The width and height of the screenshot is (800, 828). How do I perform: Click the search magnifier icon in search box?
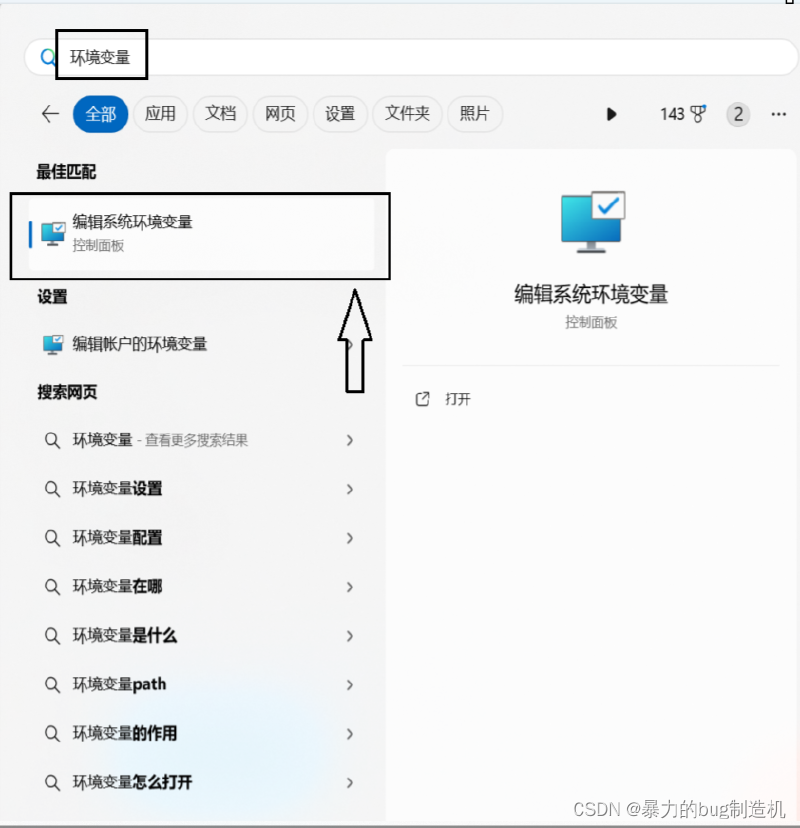point(48,57)
